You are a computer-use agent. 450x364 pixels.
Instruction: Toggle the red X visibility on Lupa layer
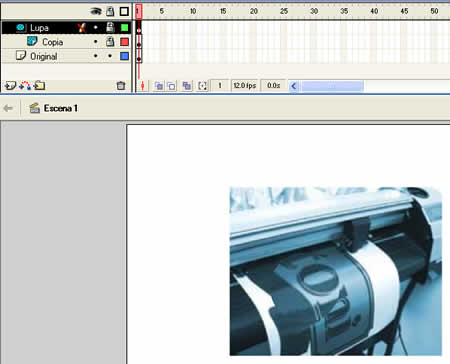82,28
